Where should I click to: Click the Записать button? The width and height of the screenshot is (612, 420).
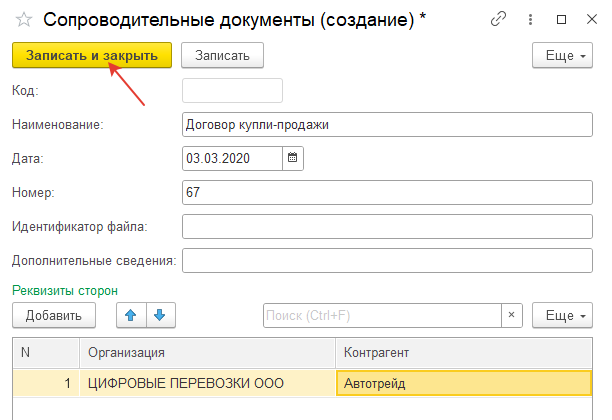coord(222,55)
